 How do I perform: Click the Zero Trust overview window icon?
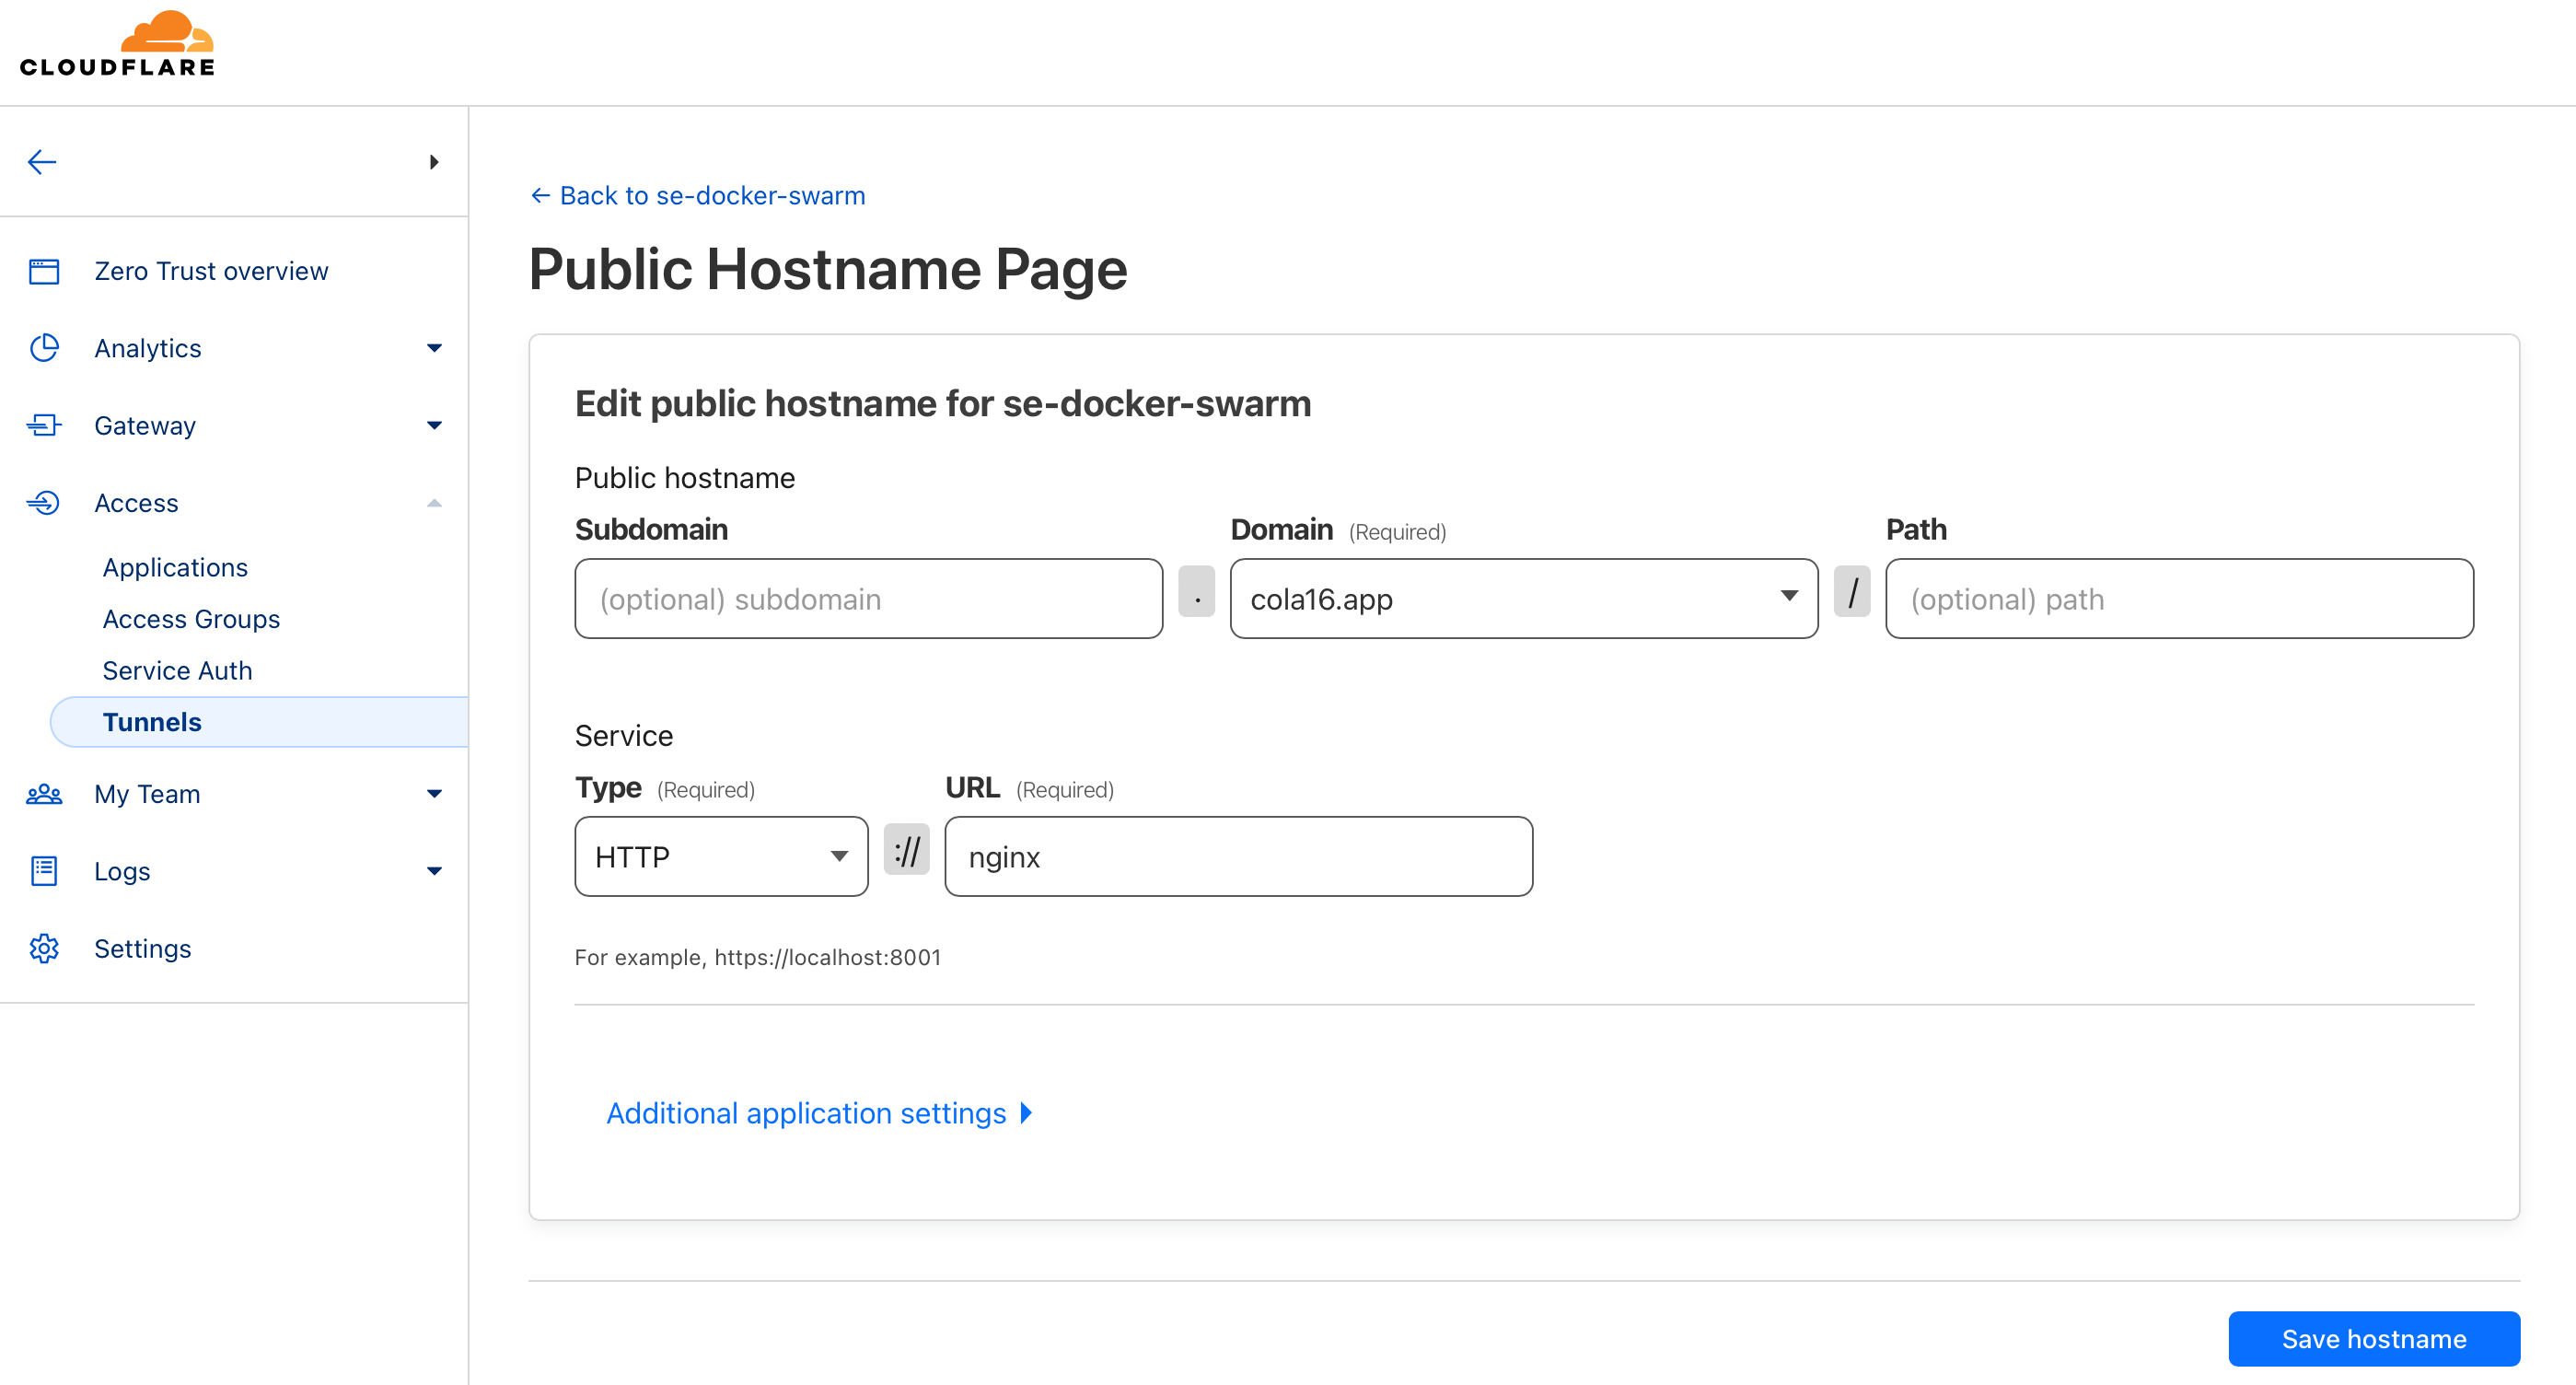[x=44, y=271]
